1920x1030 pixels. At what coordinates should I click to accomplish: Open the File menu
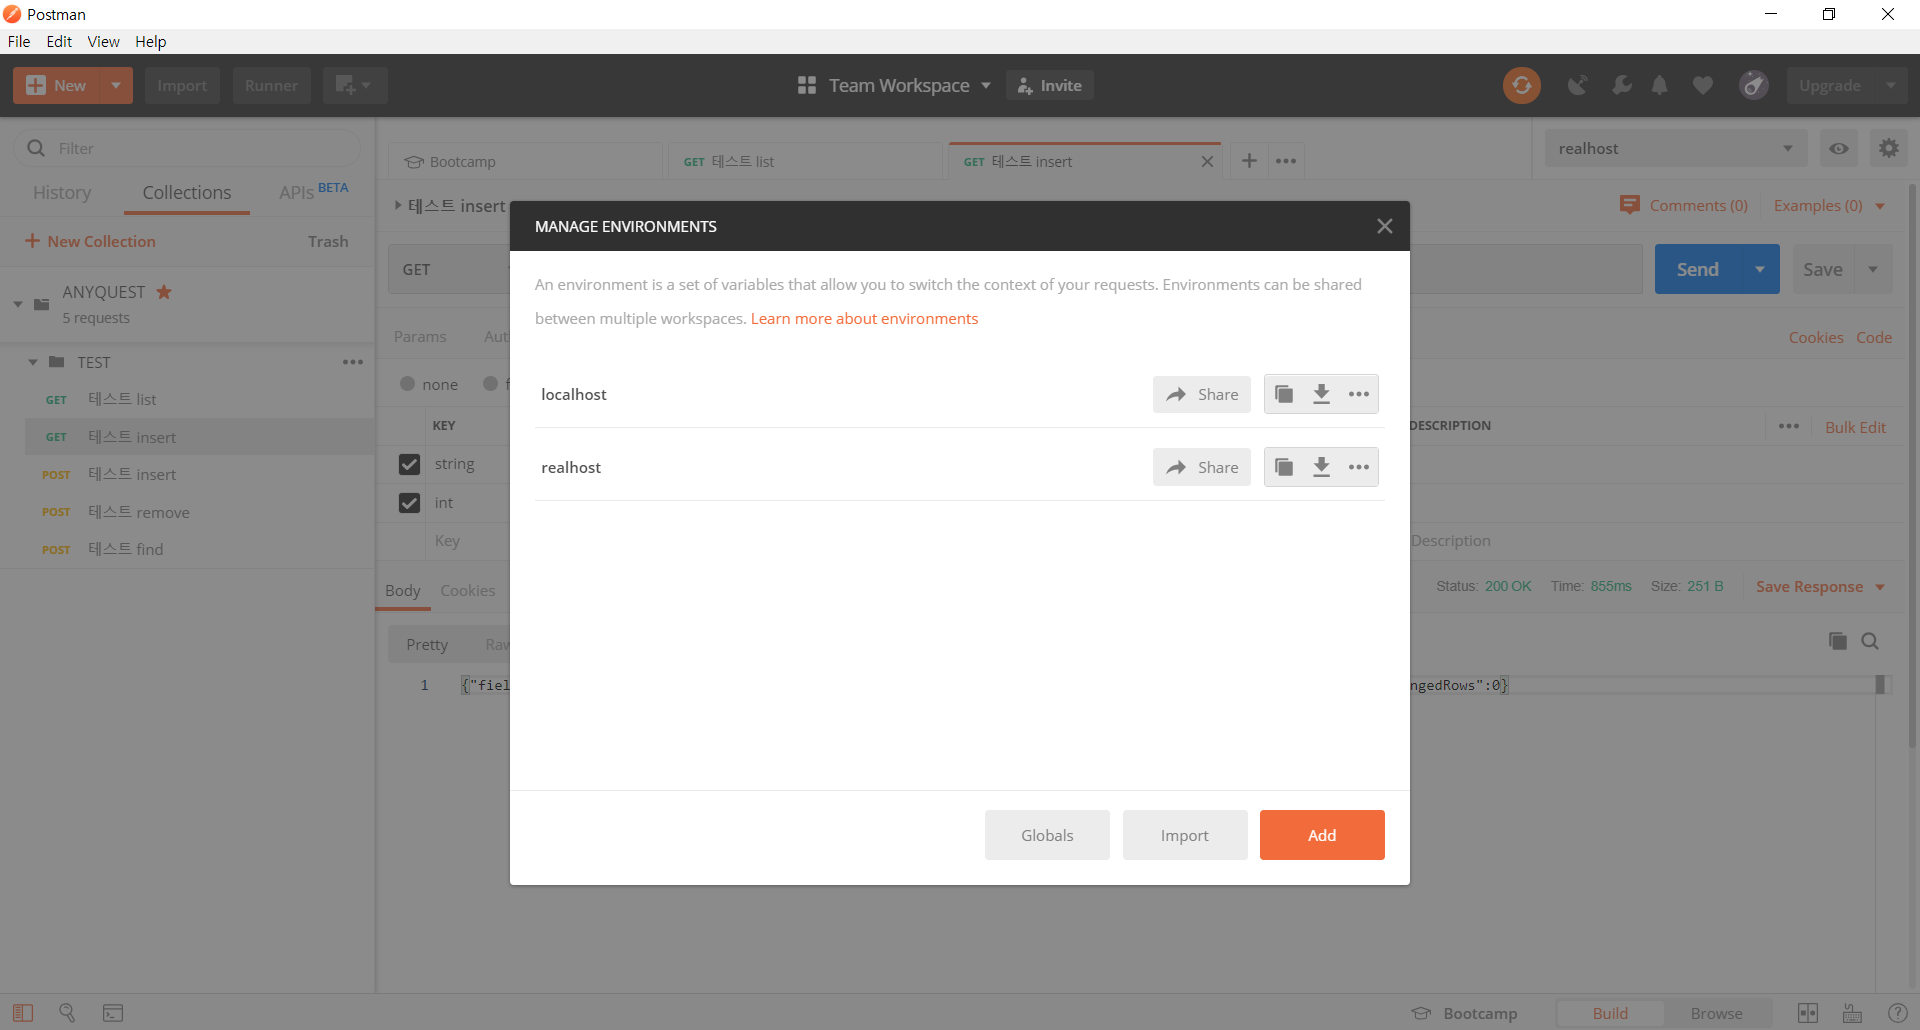(19, 41)
